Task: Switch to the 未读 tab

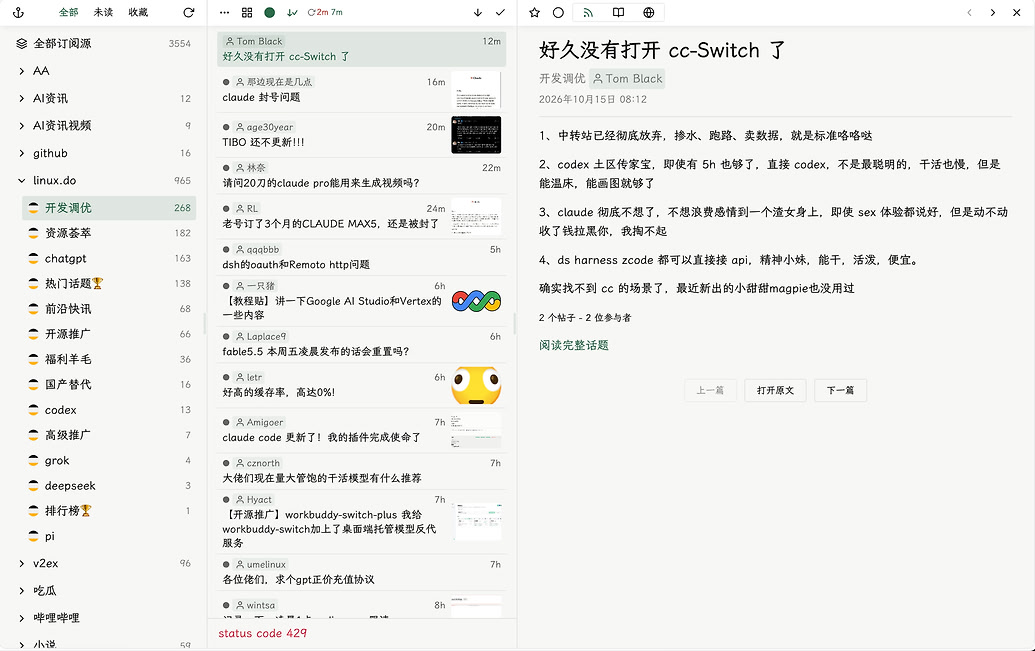Action: (103, 13)
